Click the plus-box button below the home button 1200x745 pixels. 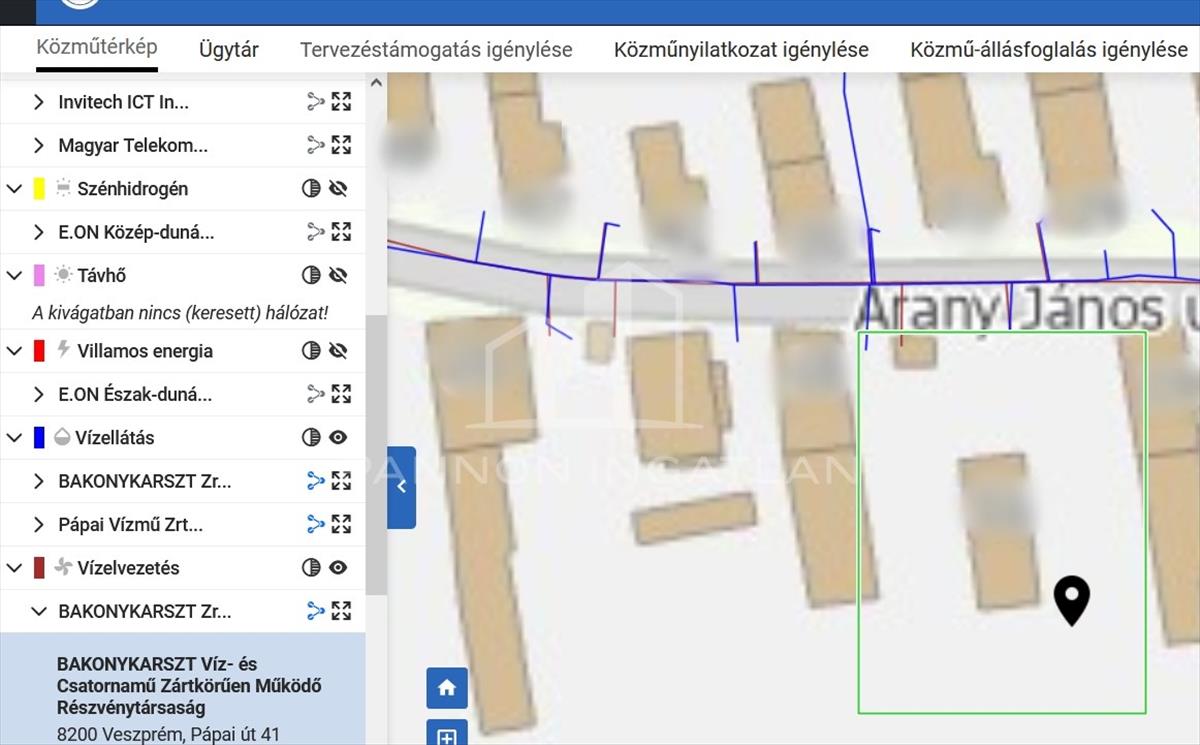(x=447, y=735)
